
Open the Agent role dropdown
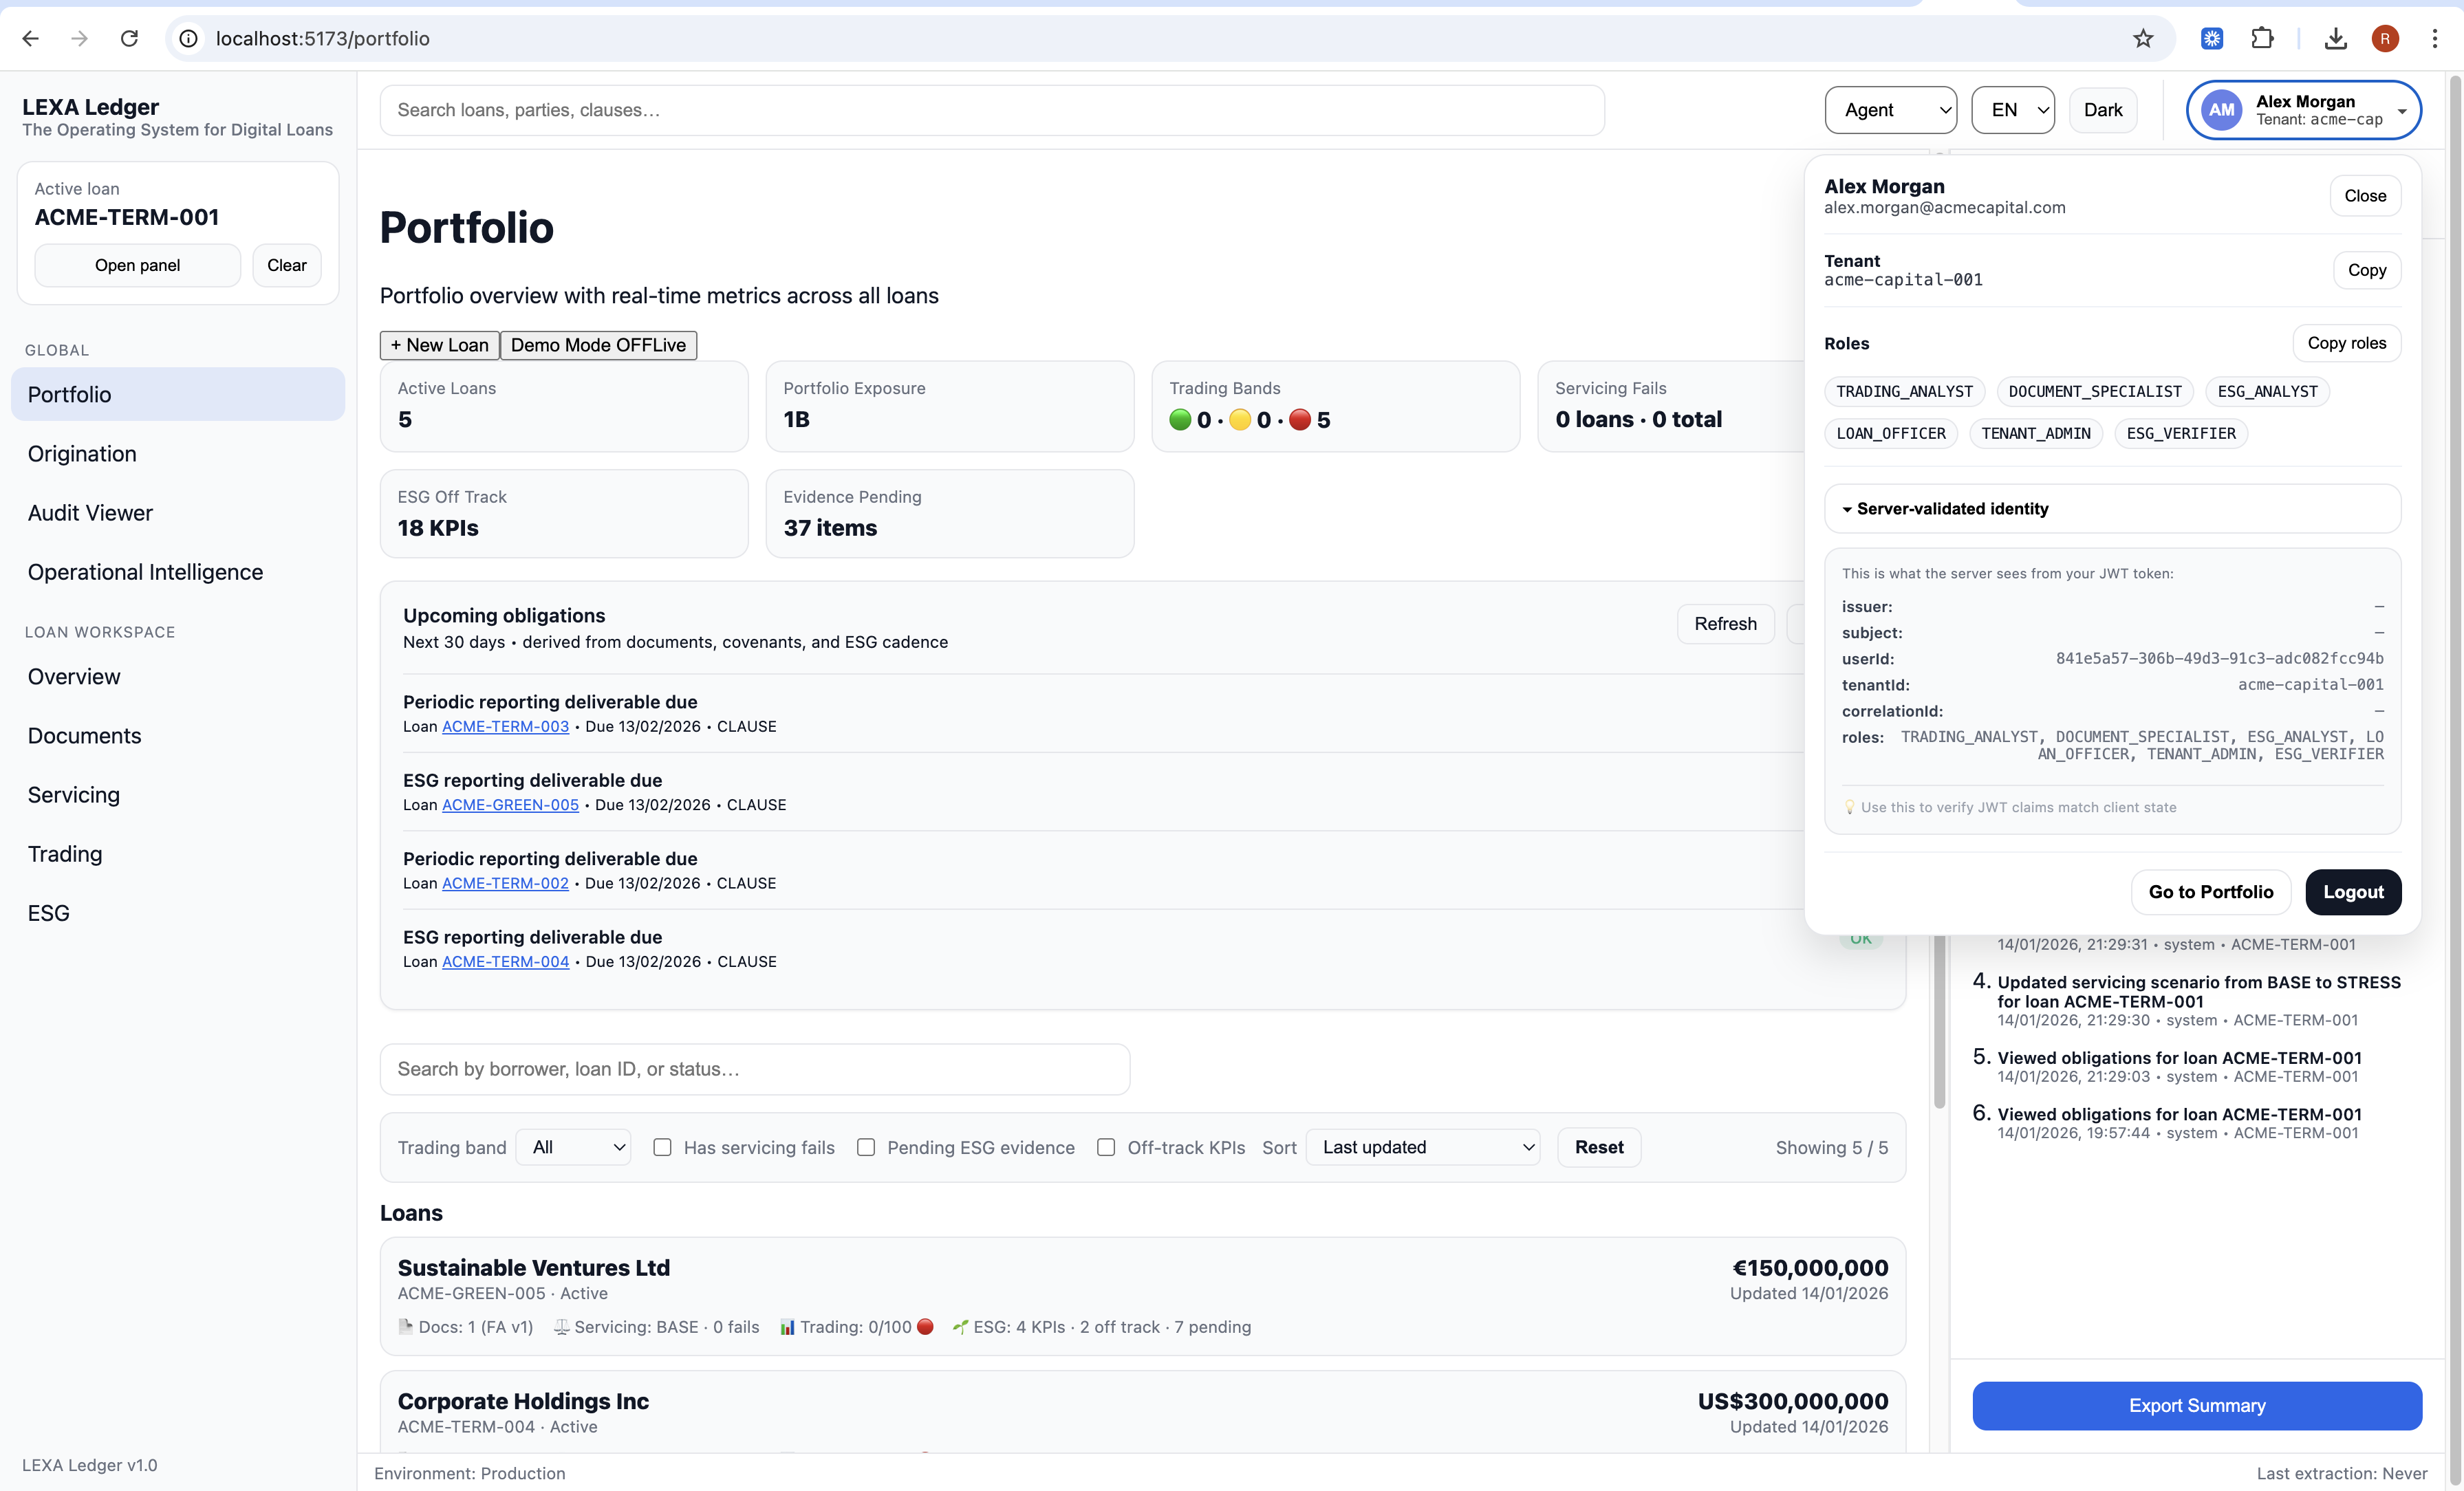(1890, 110)
